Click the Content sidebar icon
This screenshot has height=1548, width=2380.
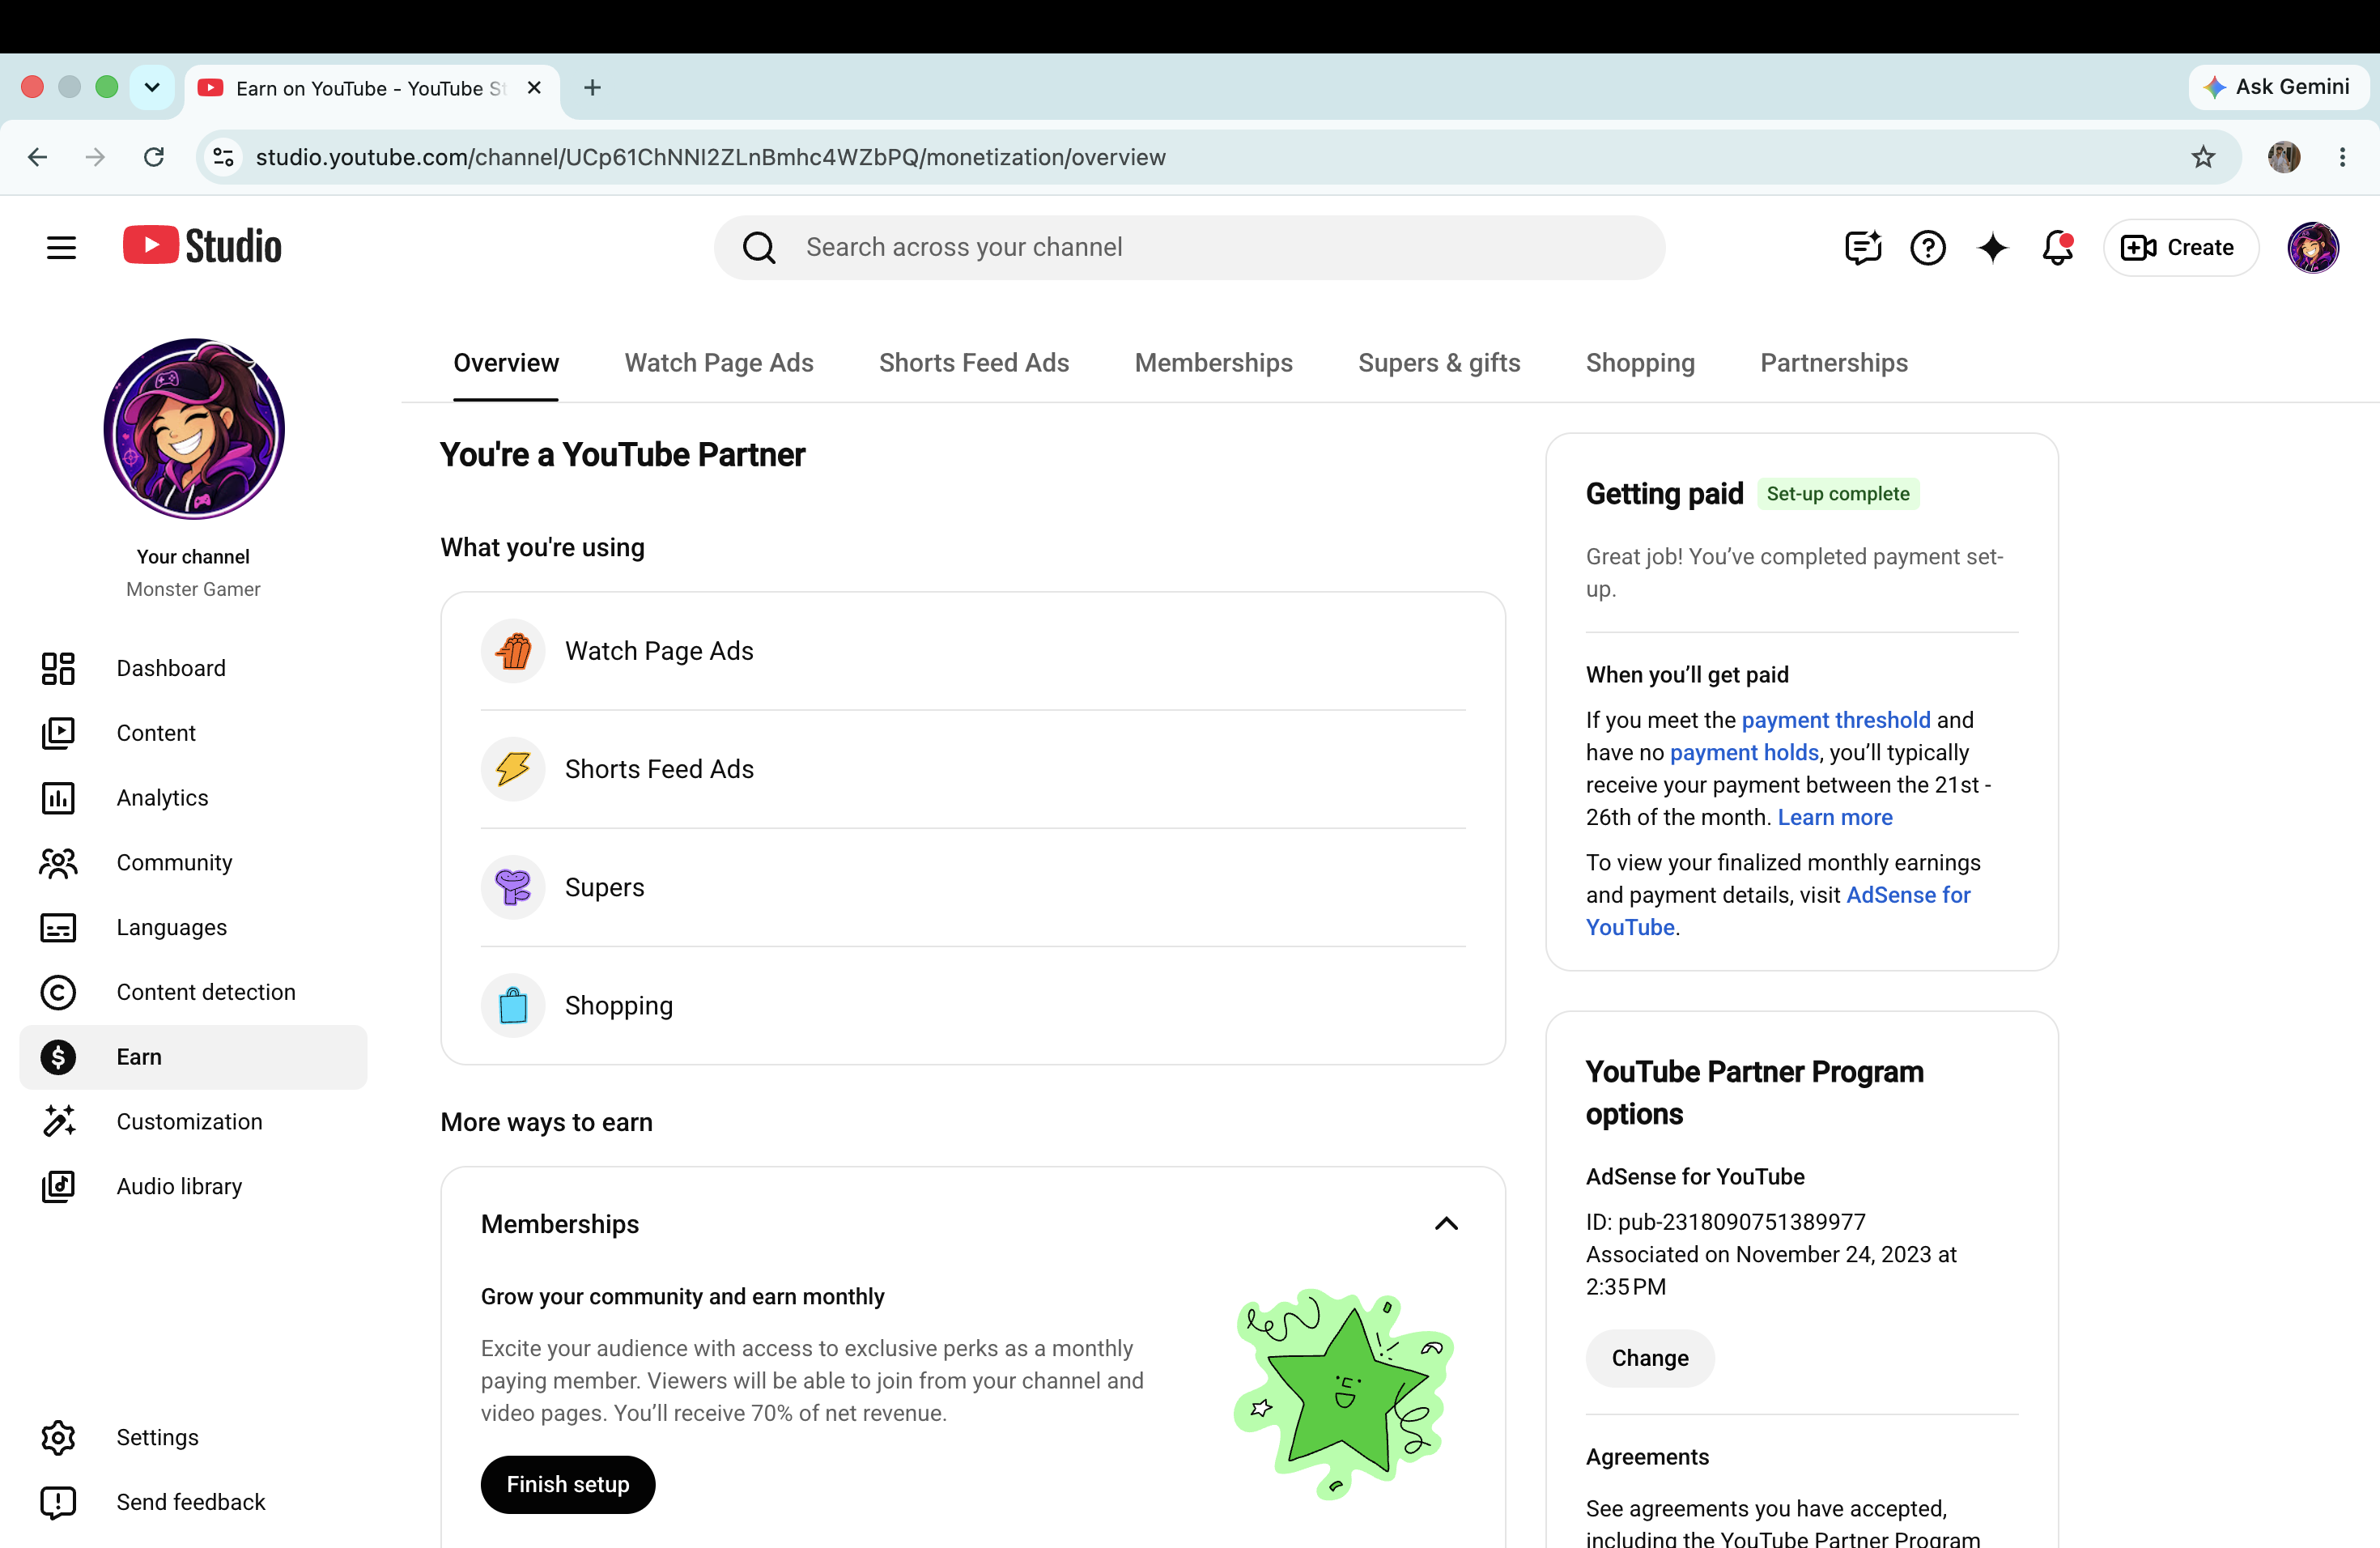[x=58, y=733]
